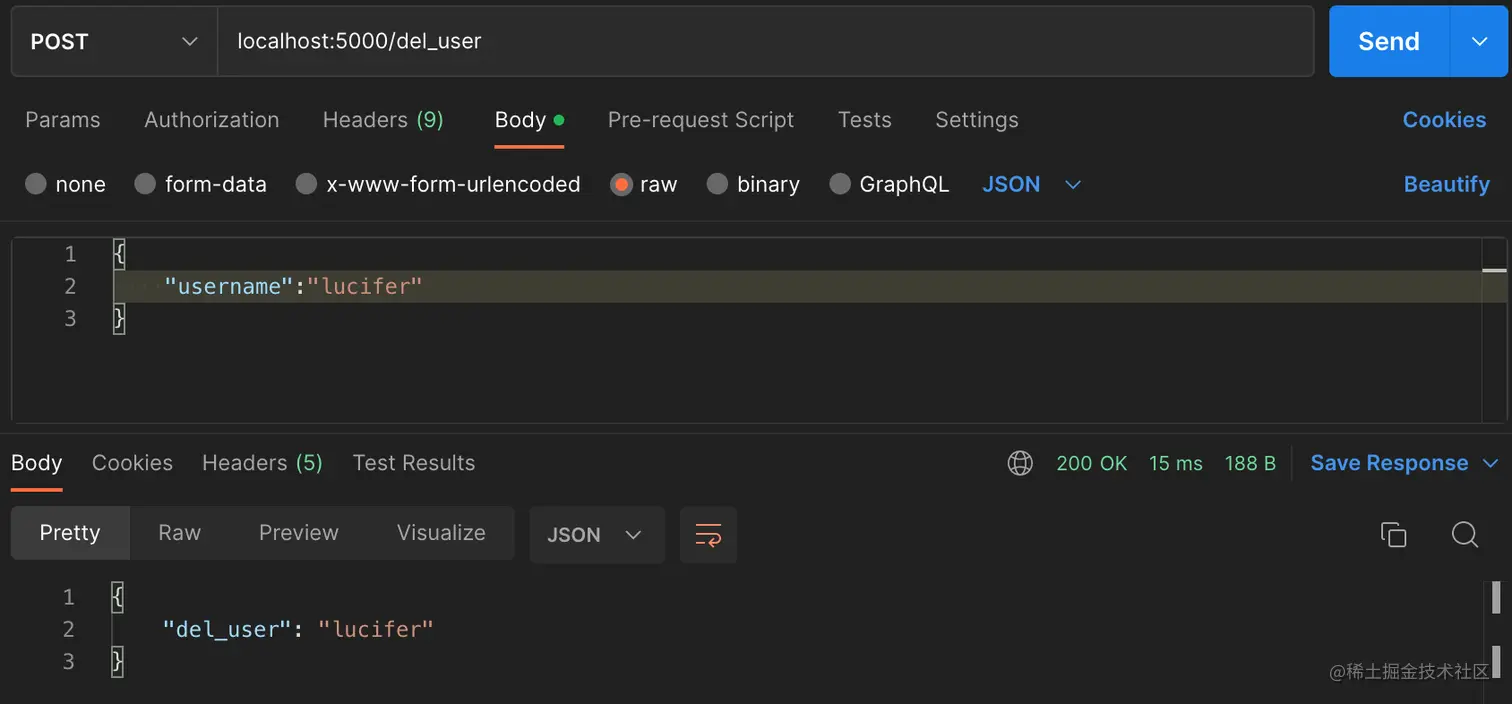Click the "username":"lucifer" line in editor
Image resolution: width=1512 pixels, height=704 pixels.
(x=293, y=286)
